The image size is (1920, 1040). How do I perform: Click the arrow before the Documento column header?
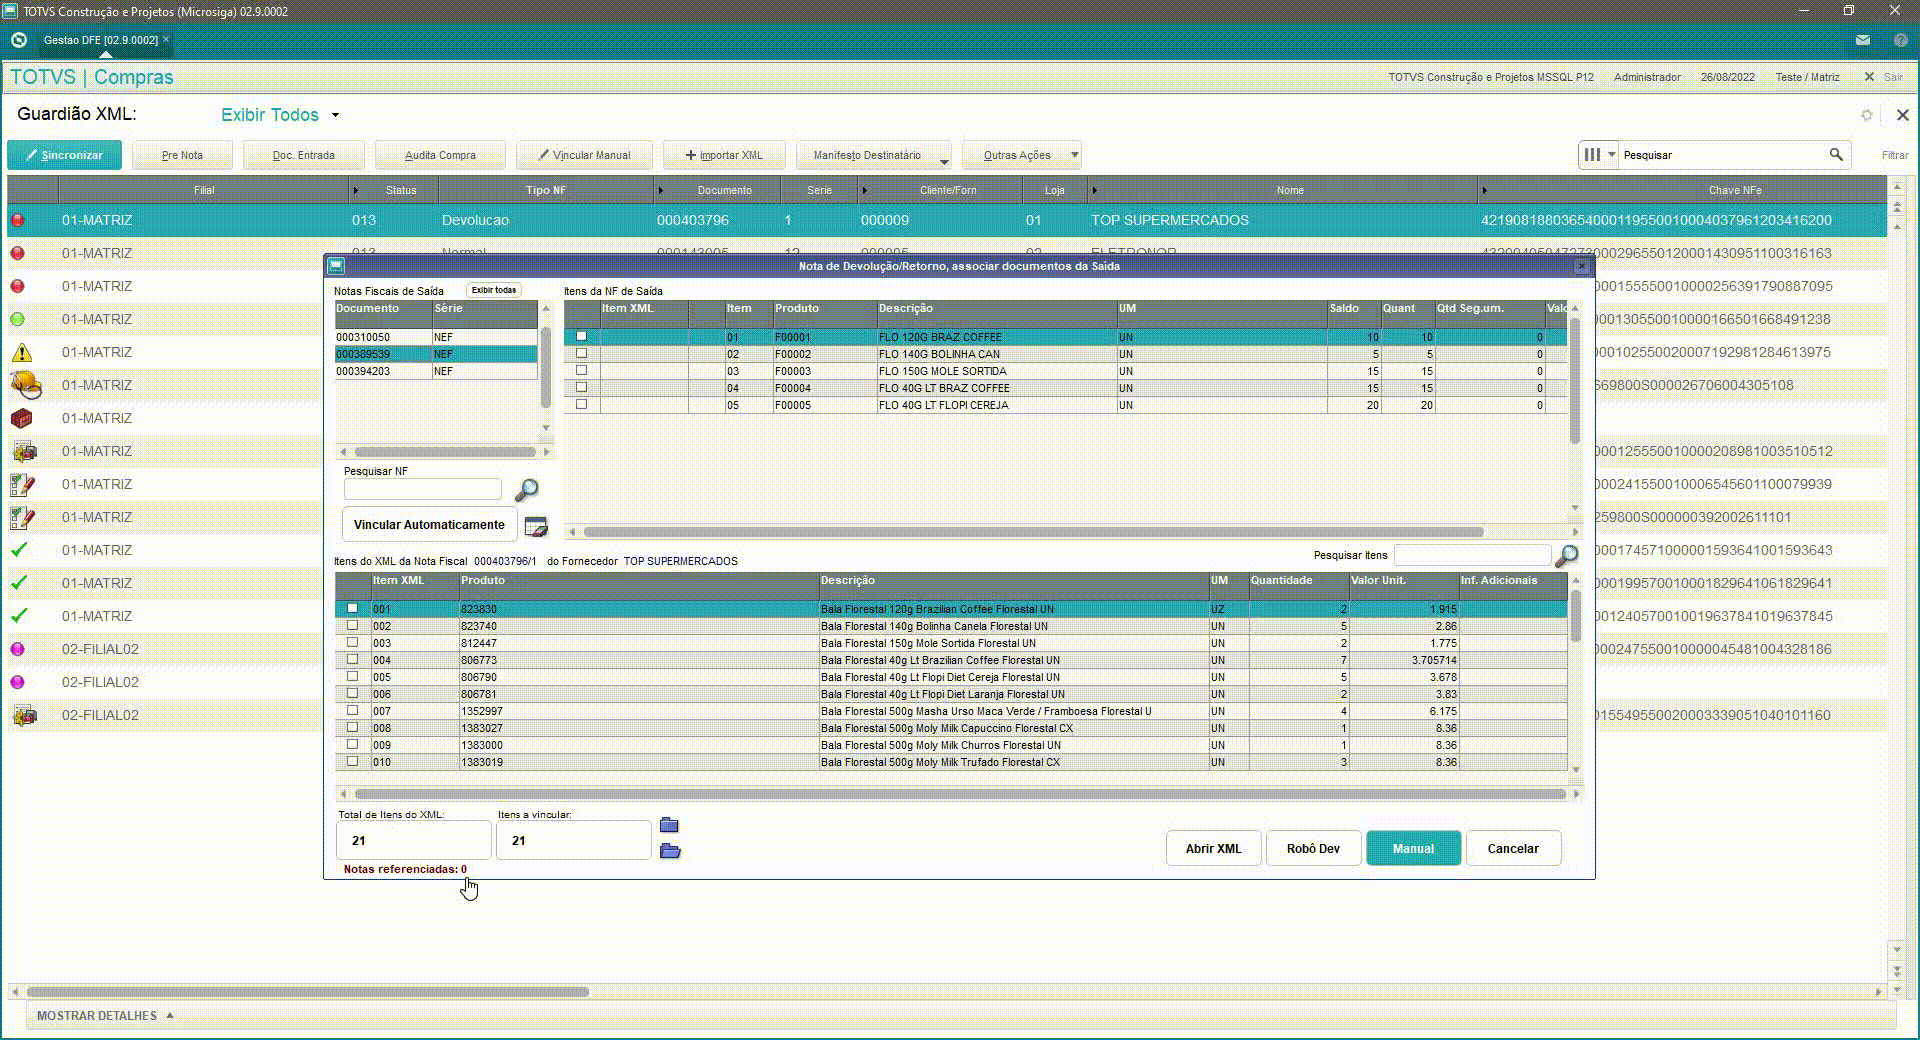coord(660,190)
